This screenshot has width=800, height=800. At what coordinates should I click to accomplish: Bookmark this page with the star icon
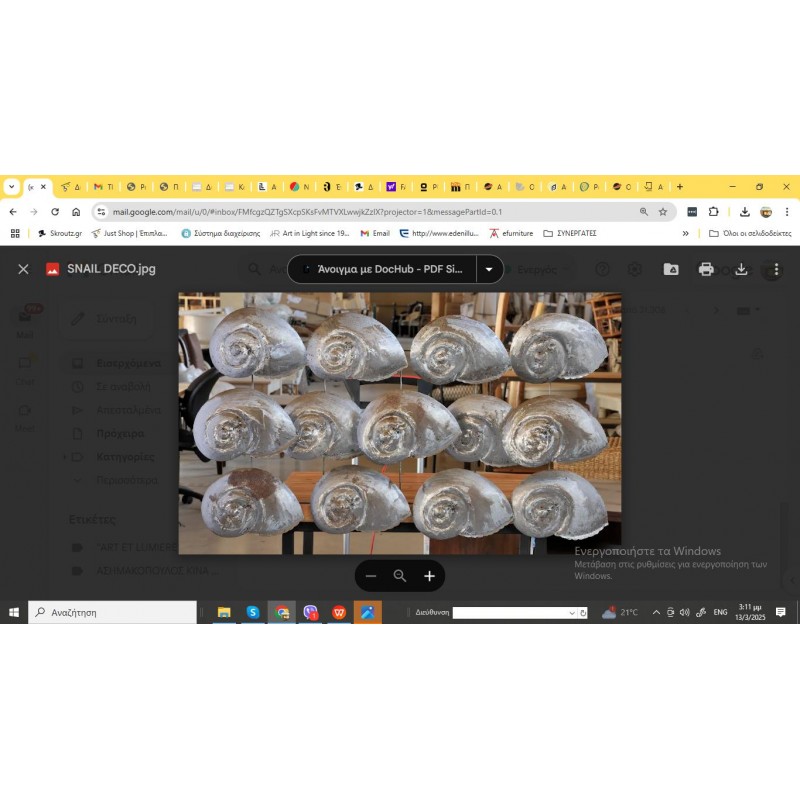point(663,212)
